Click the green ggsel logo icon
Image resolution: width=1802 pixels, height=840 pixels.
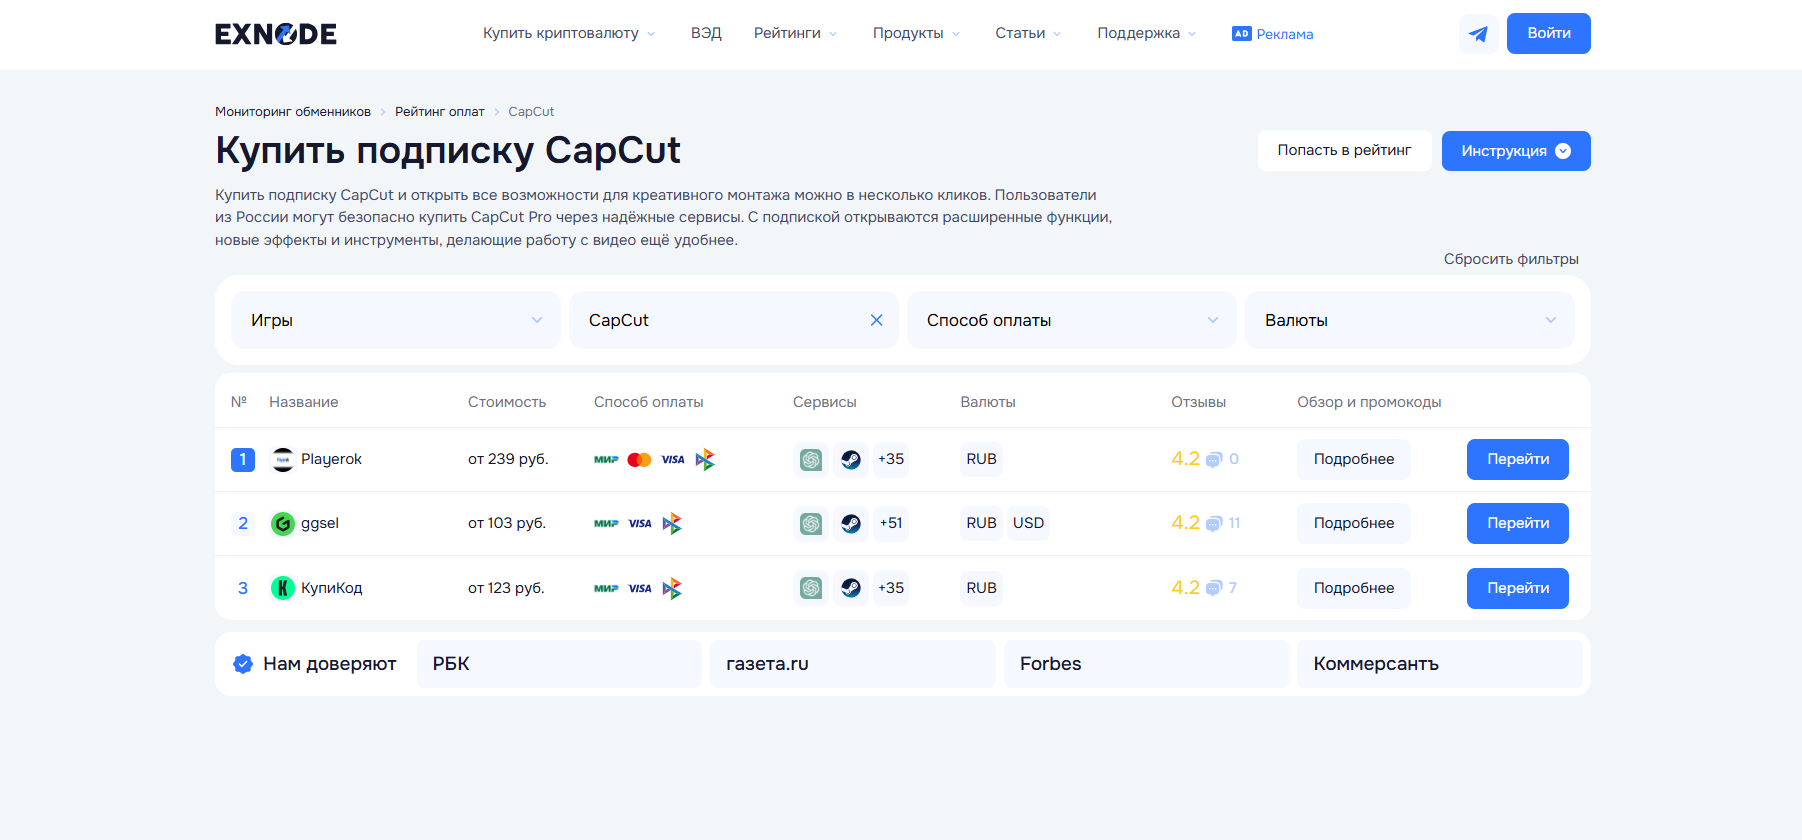click(x=283, y=523)
